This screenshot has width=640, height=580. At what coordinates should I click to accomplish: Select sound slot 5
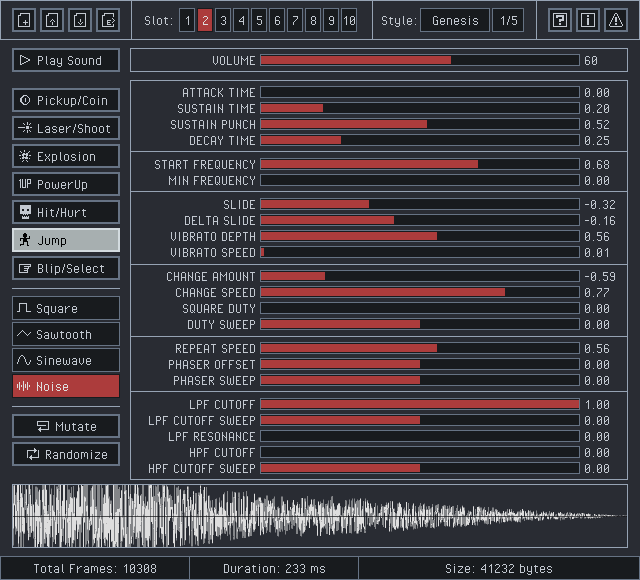tap(259, 20)
